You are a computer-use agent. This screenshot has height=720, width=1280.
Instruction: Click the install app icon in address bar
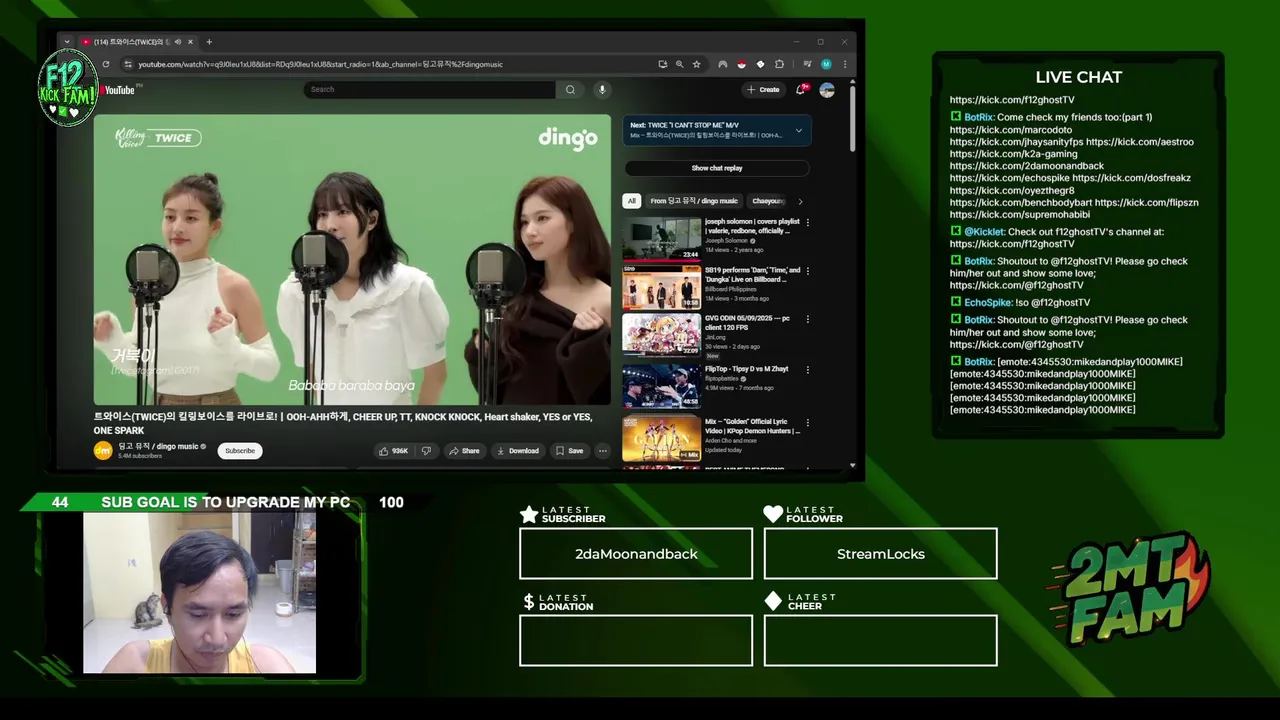662,64
